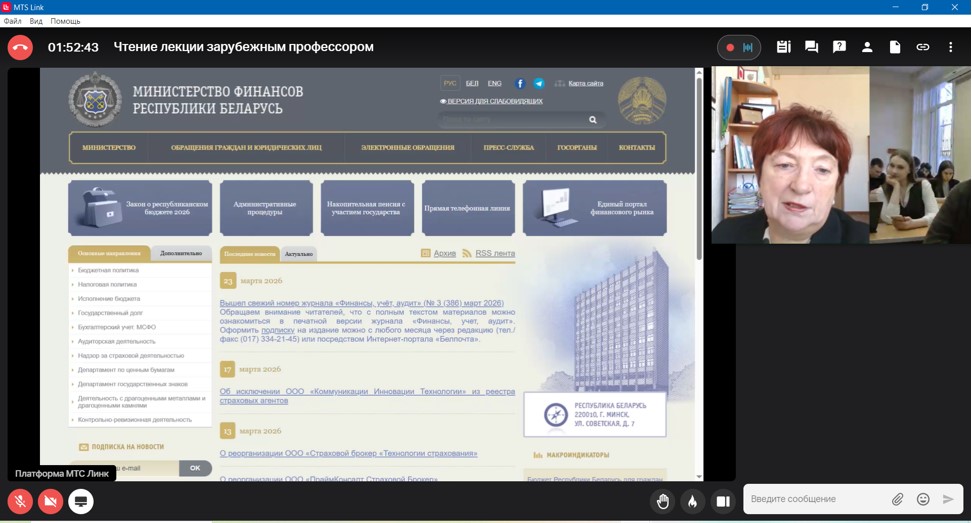
Task: Open the three-dot more options menu
Action: [x=950, y=47]
